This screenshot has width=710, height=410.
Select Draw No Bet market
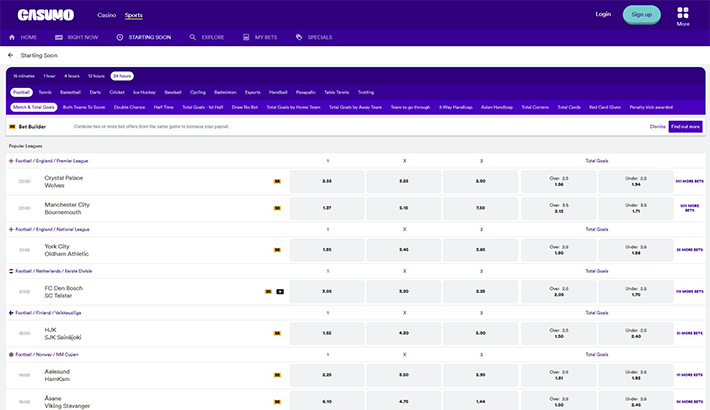pyautogui.click(x=245, y=107)
